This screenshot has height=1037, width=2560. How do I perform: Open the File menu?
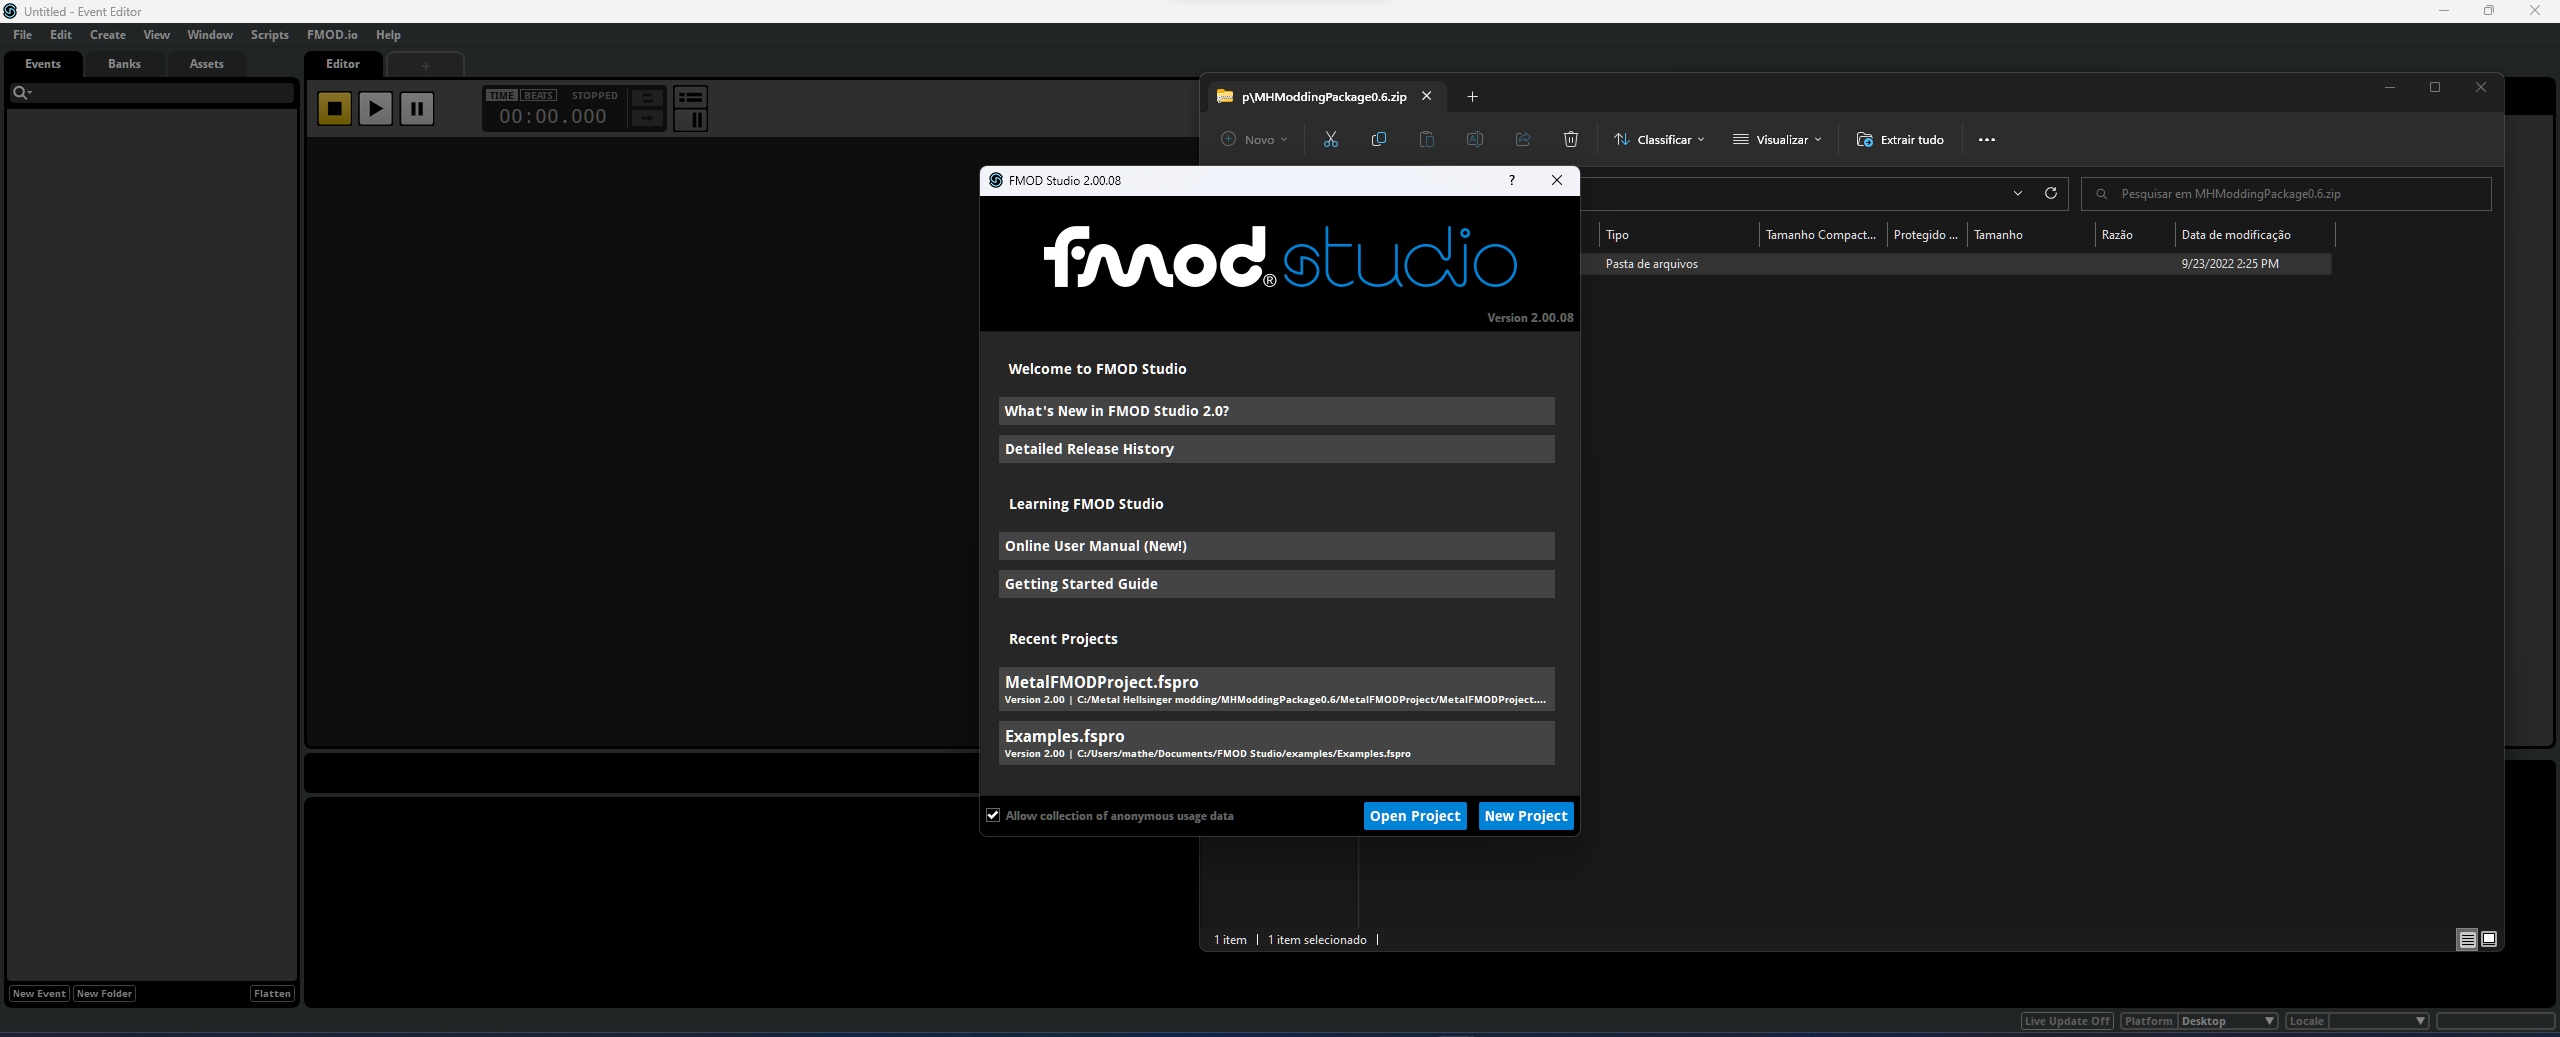pos(22,35)
